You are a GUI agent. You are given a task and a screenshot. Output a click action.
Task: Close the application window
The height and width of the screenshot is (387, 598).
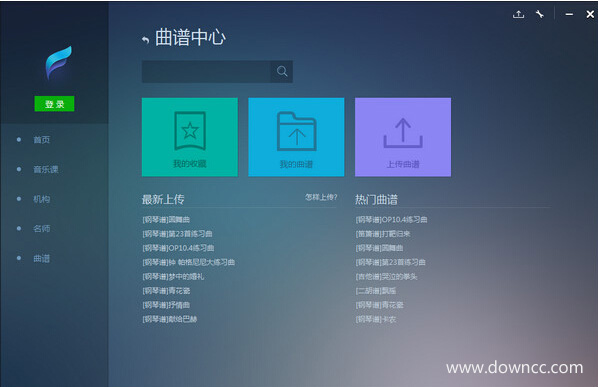tap(590, 14)
